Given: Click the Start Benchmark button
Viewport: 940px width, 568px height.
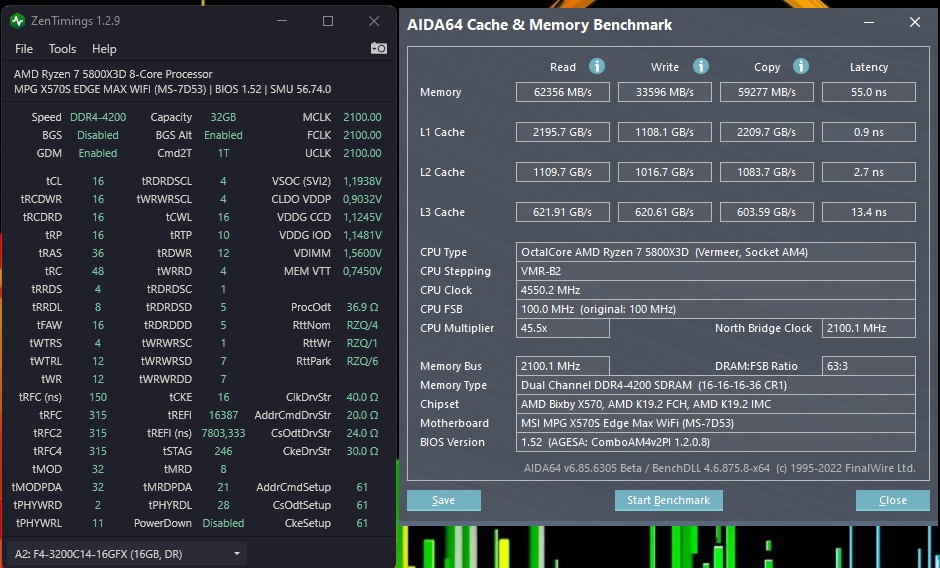Looking at the screenshot, I should click(668, 500).
